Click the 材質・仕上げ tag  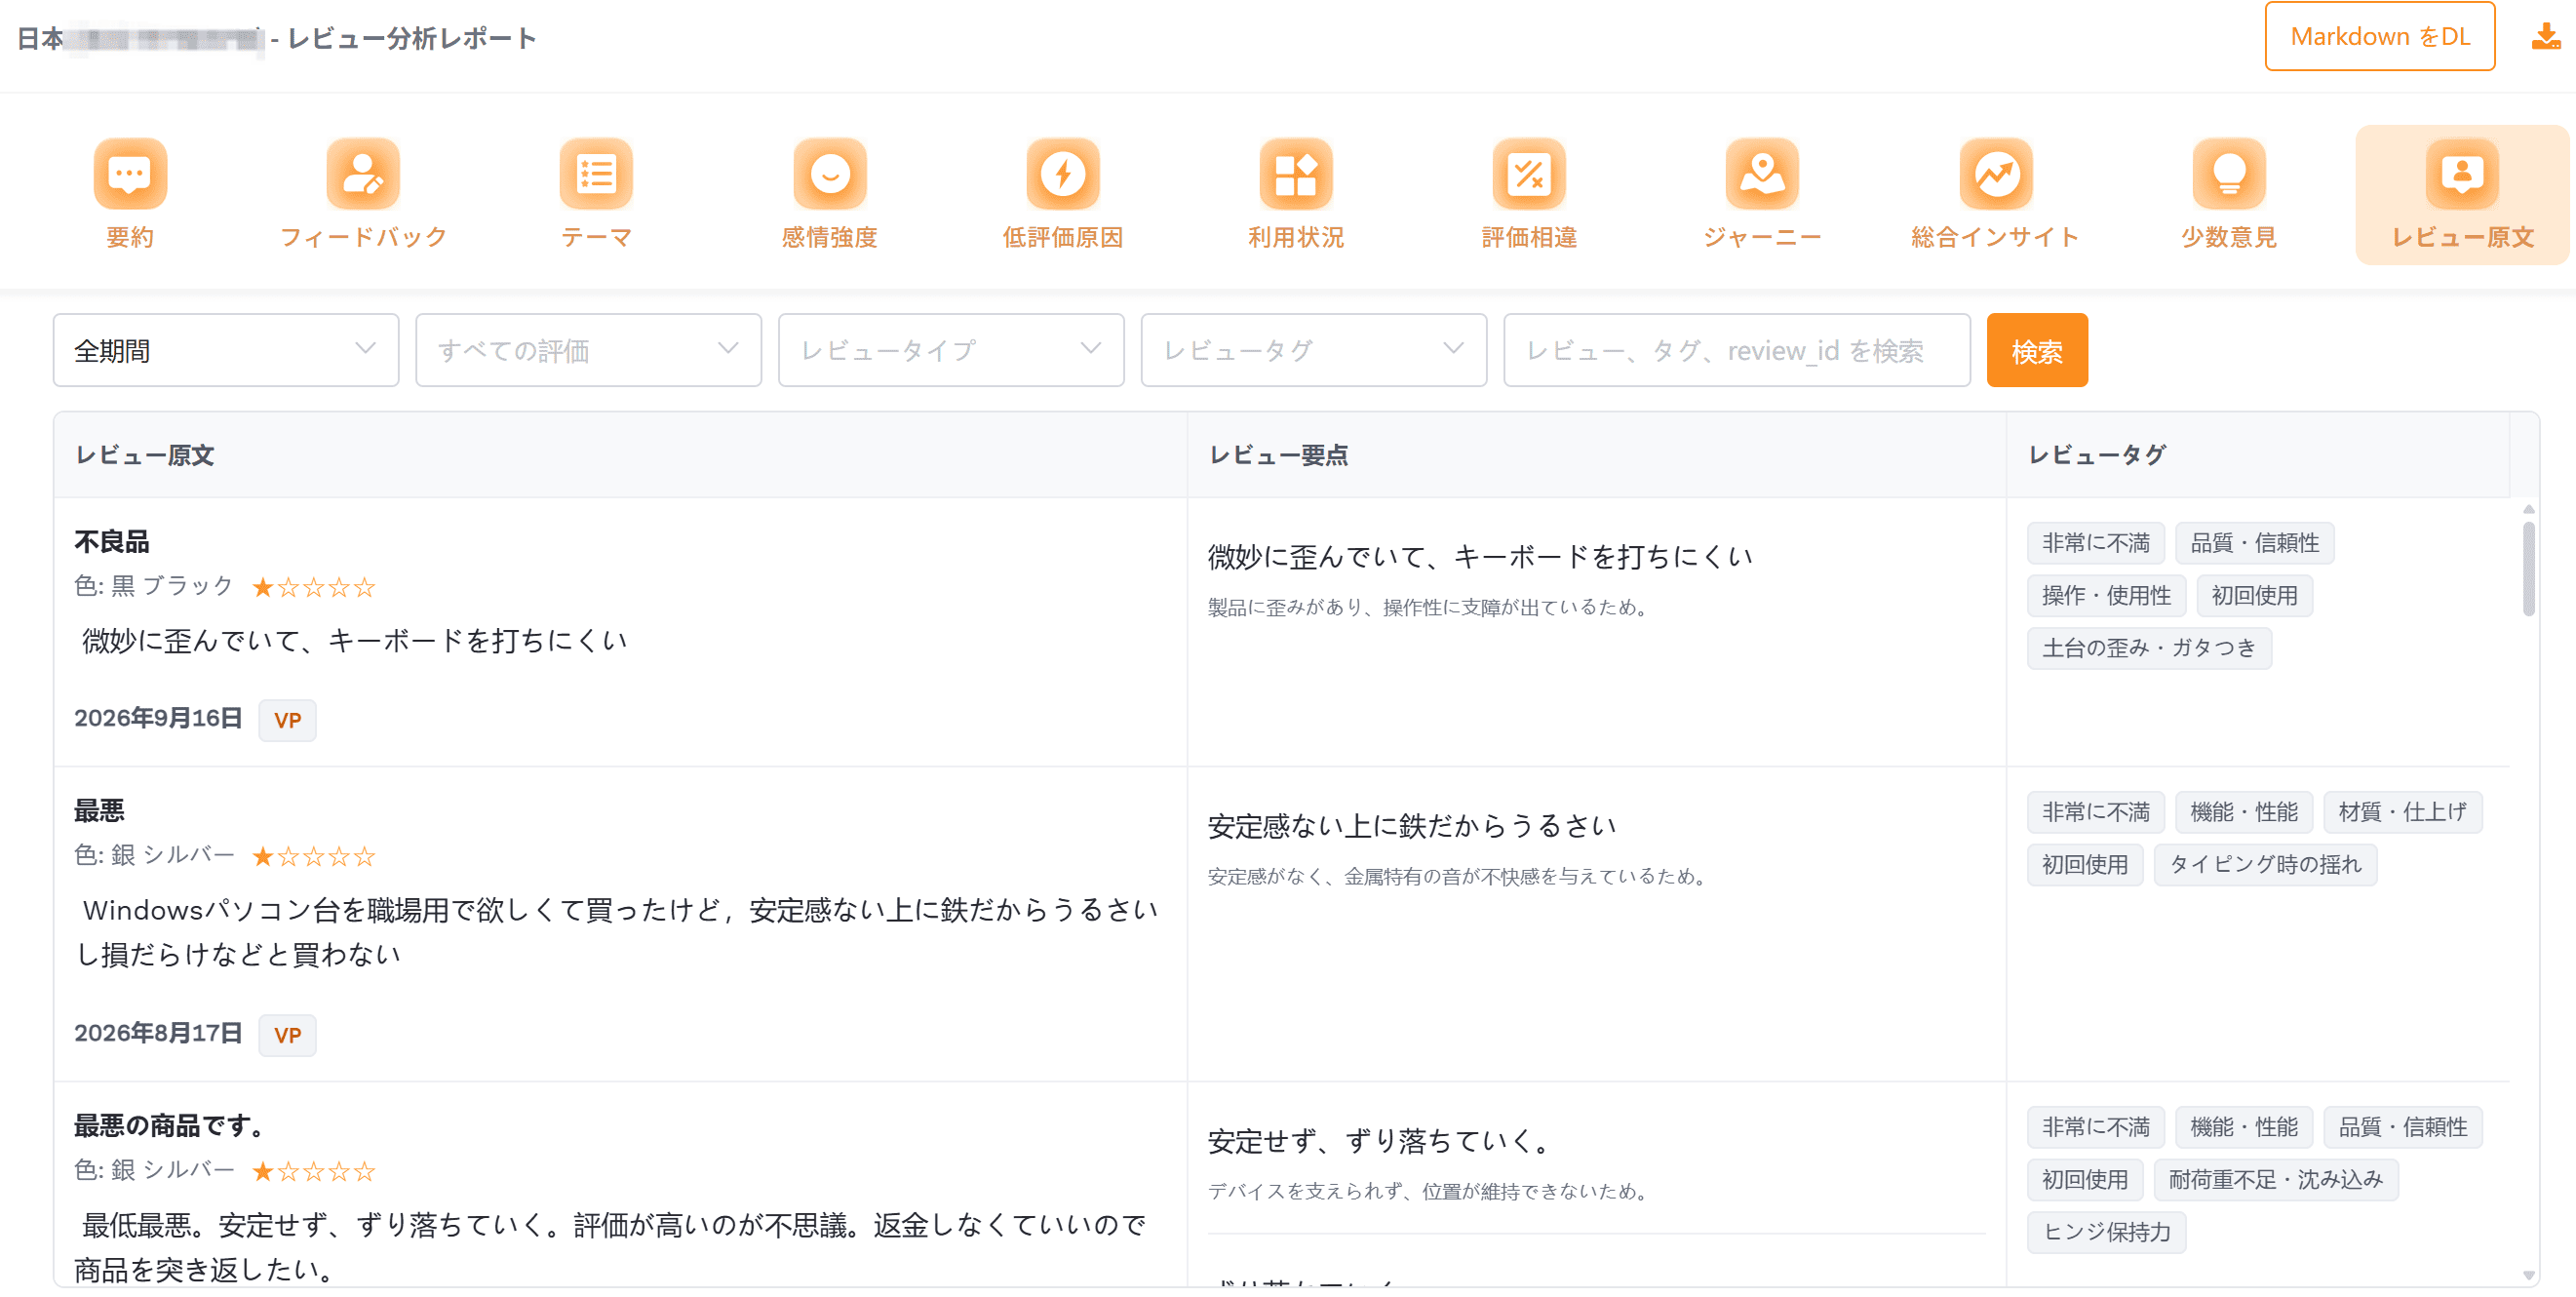tap(2402, 812)
